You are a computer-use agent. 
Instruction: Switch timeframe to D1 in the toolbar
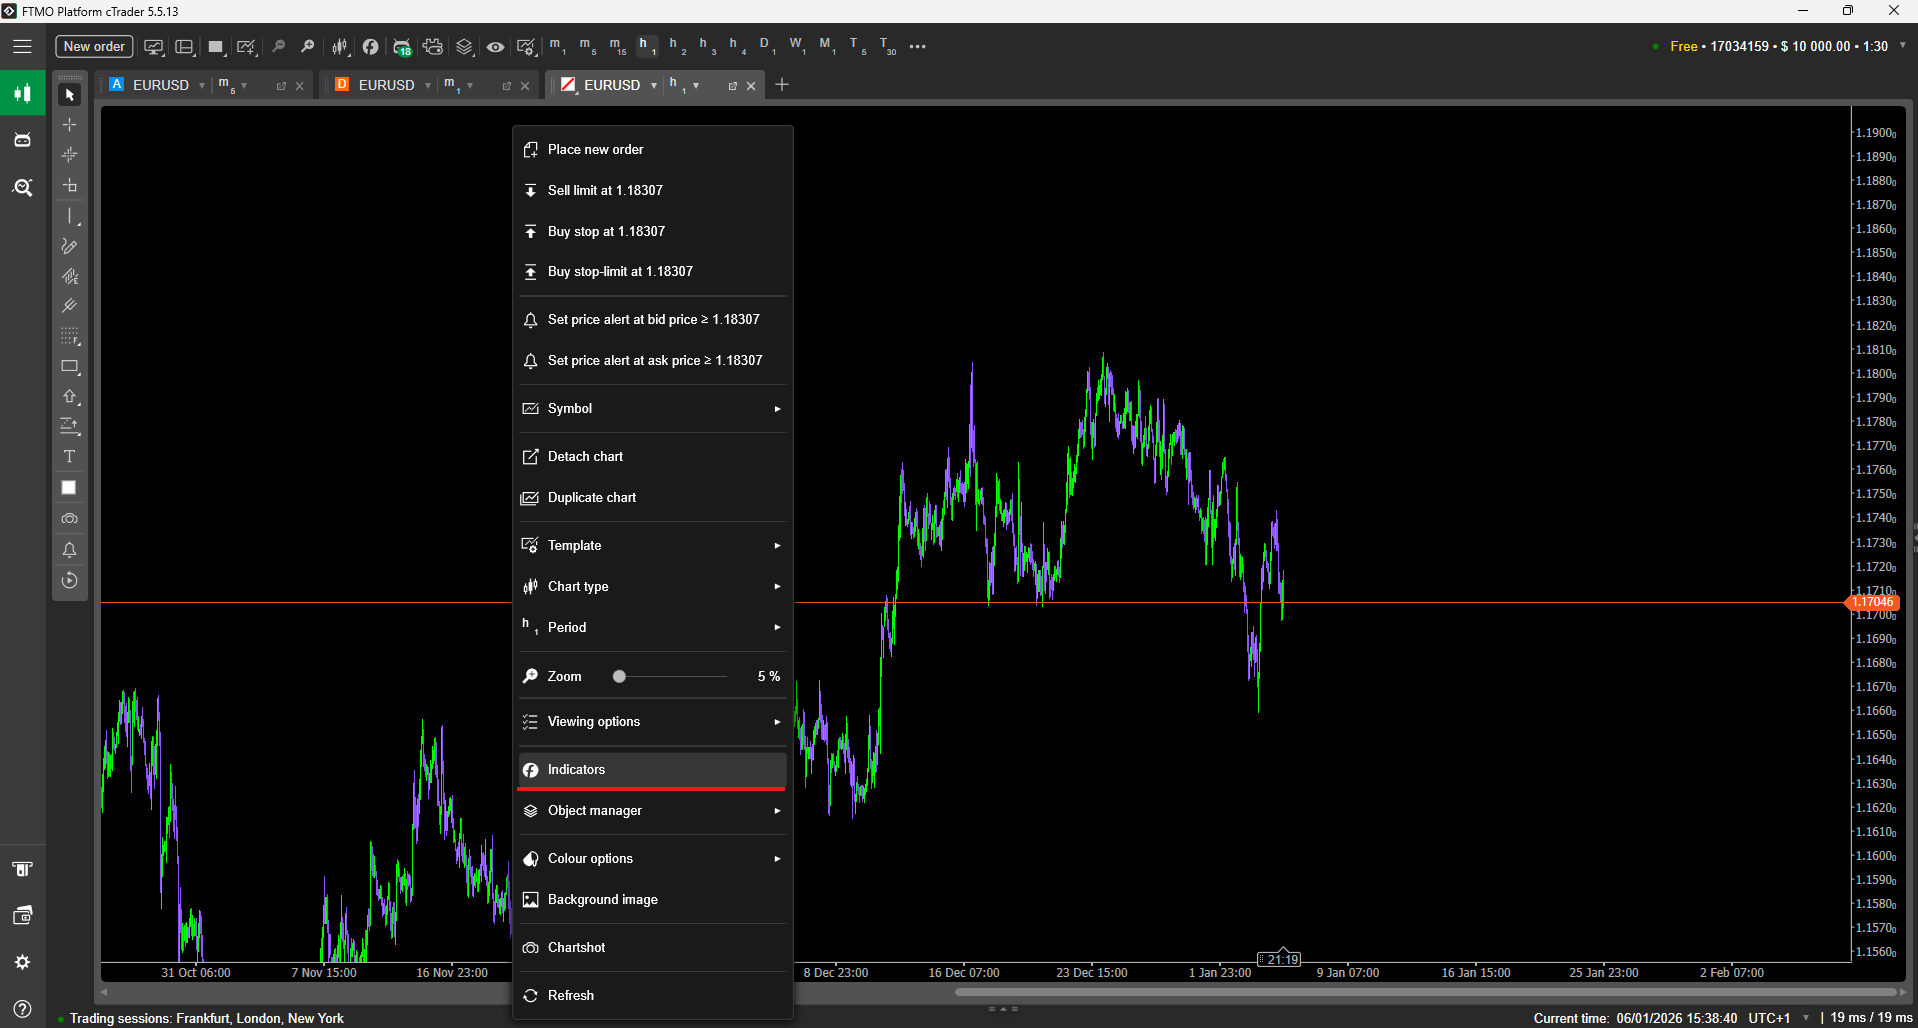point(765,45)
